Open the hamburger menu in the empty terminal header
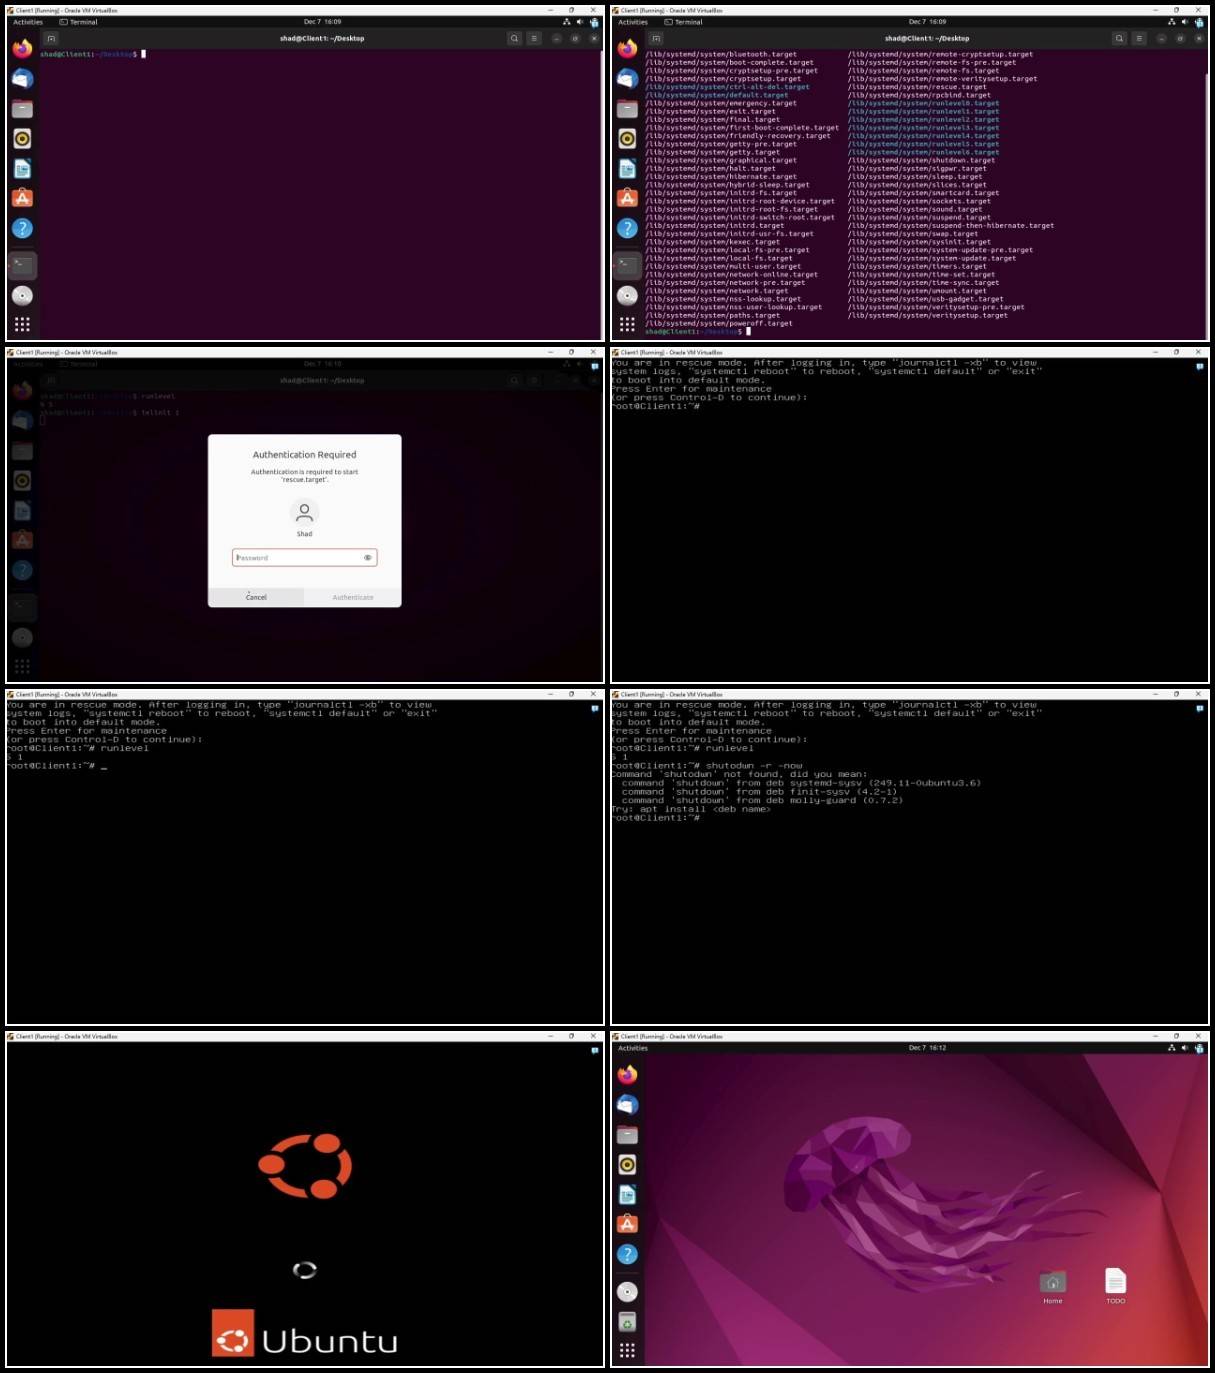Screen dimensions: 1215x1373 (534, 38)
